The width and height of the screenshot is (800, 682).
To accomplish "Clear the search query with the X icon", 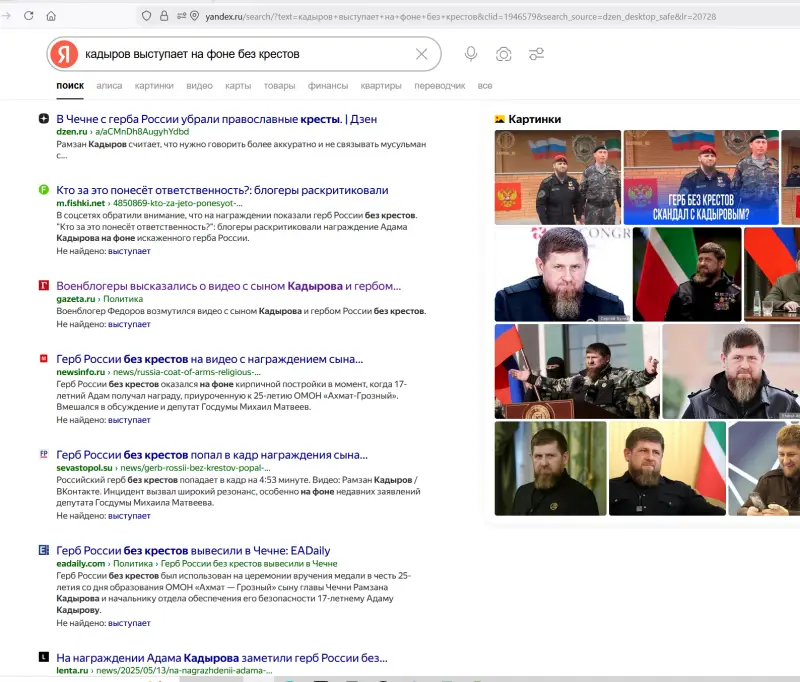I will coord(422,54).
